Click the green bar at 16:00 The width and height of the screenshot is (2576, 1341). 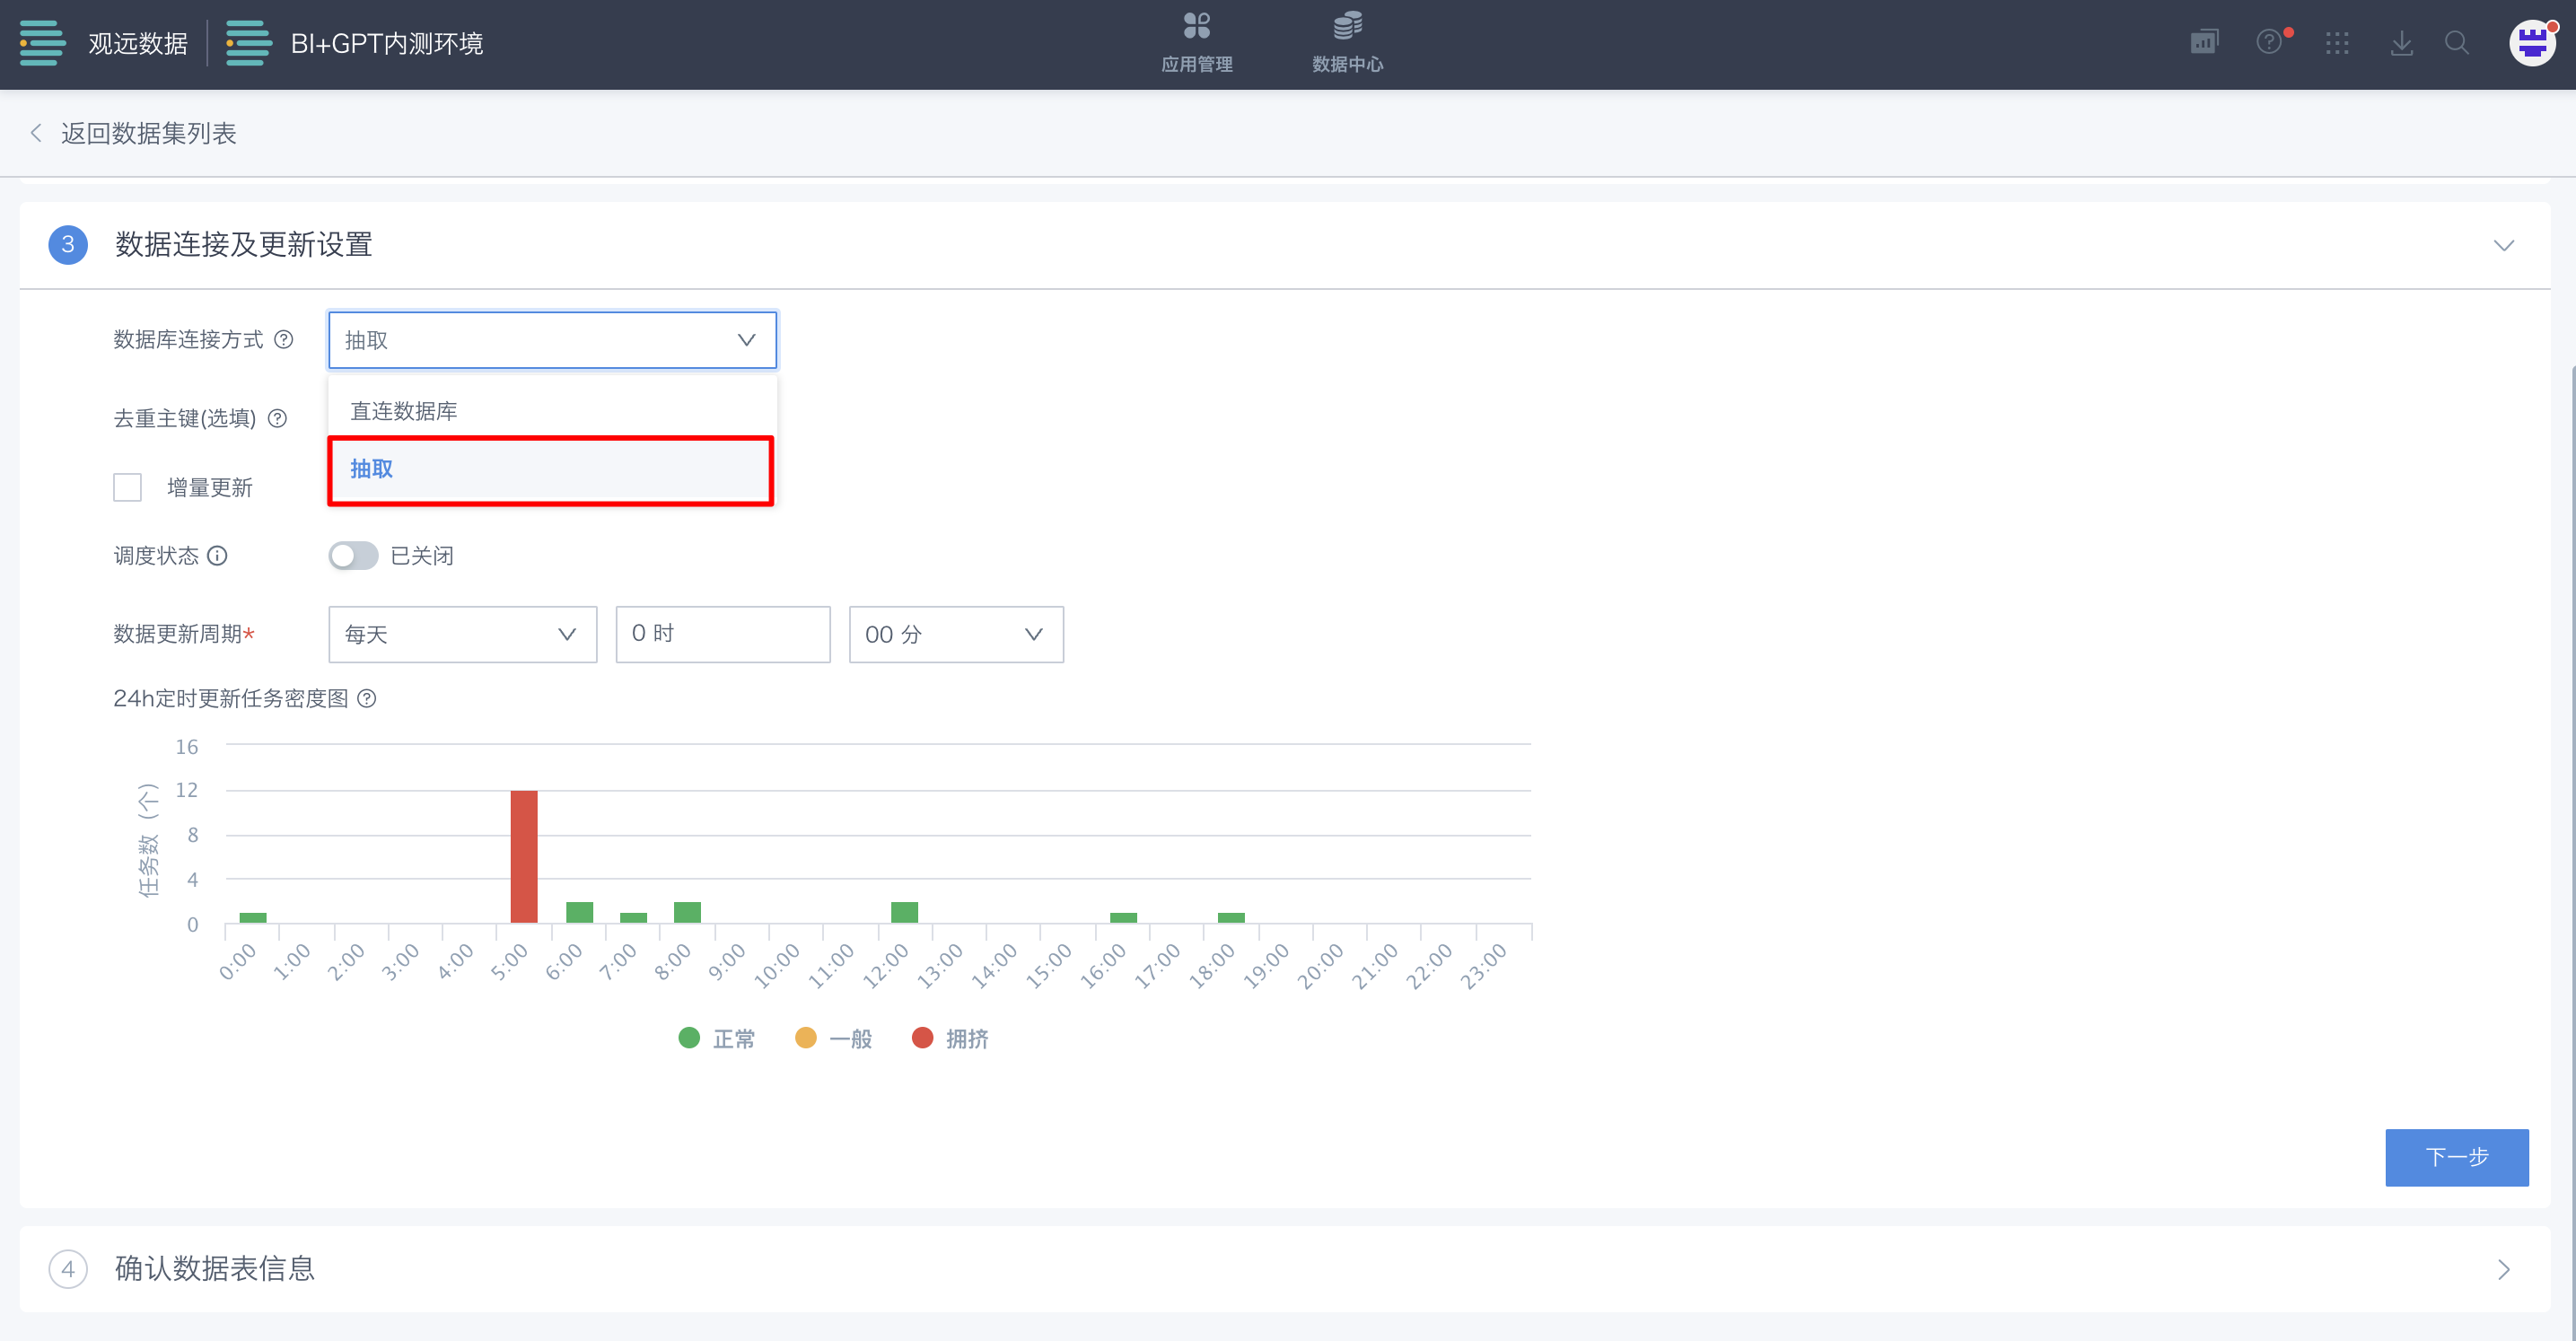pyautogui.click(x=1122, y=917)
